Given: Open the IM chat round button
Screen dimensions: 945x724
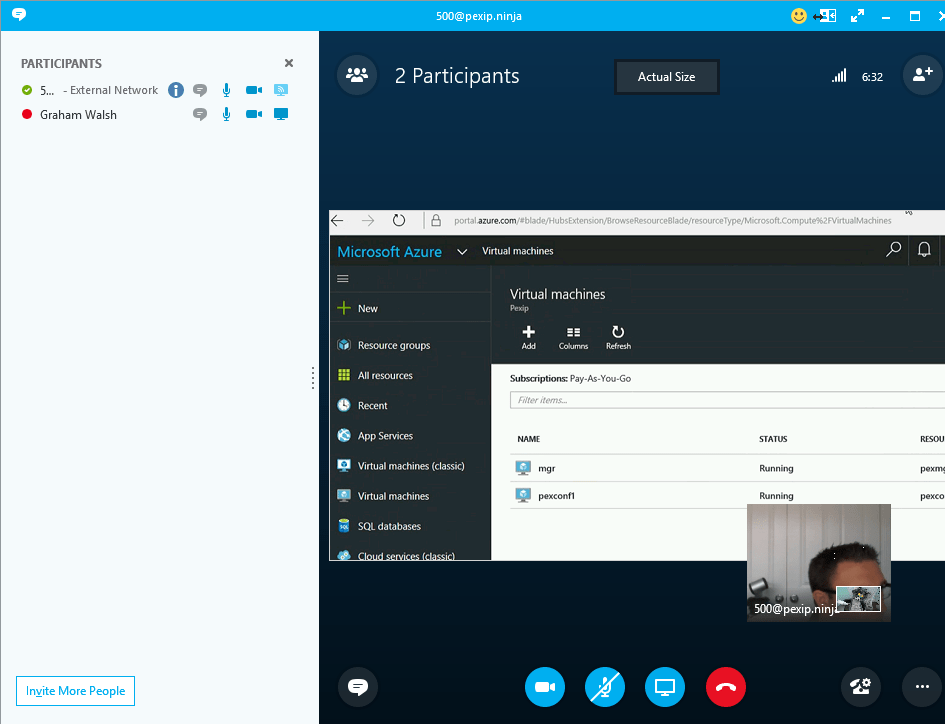Looking at the screenshot, I should pos(358,687).
